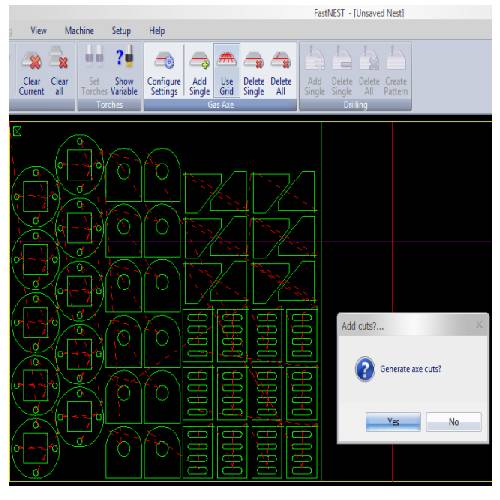Open the Machine menu
This screenshot has width=500, height=500.
(79, 31)
